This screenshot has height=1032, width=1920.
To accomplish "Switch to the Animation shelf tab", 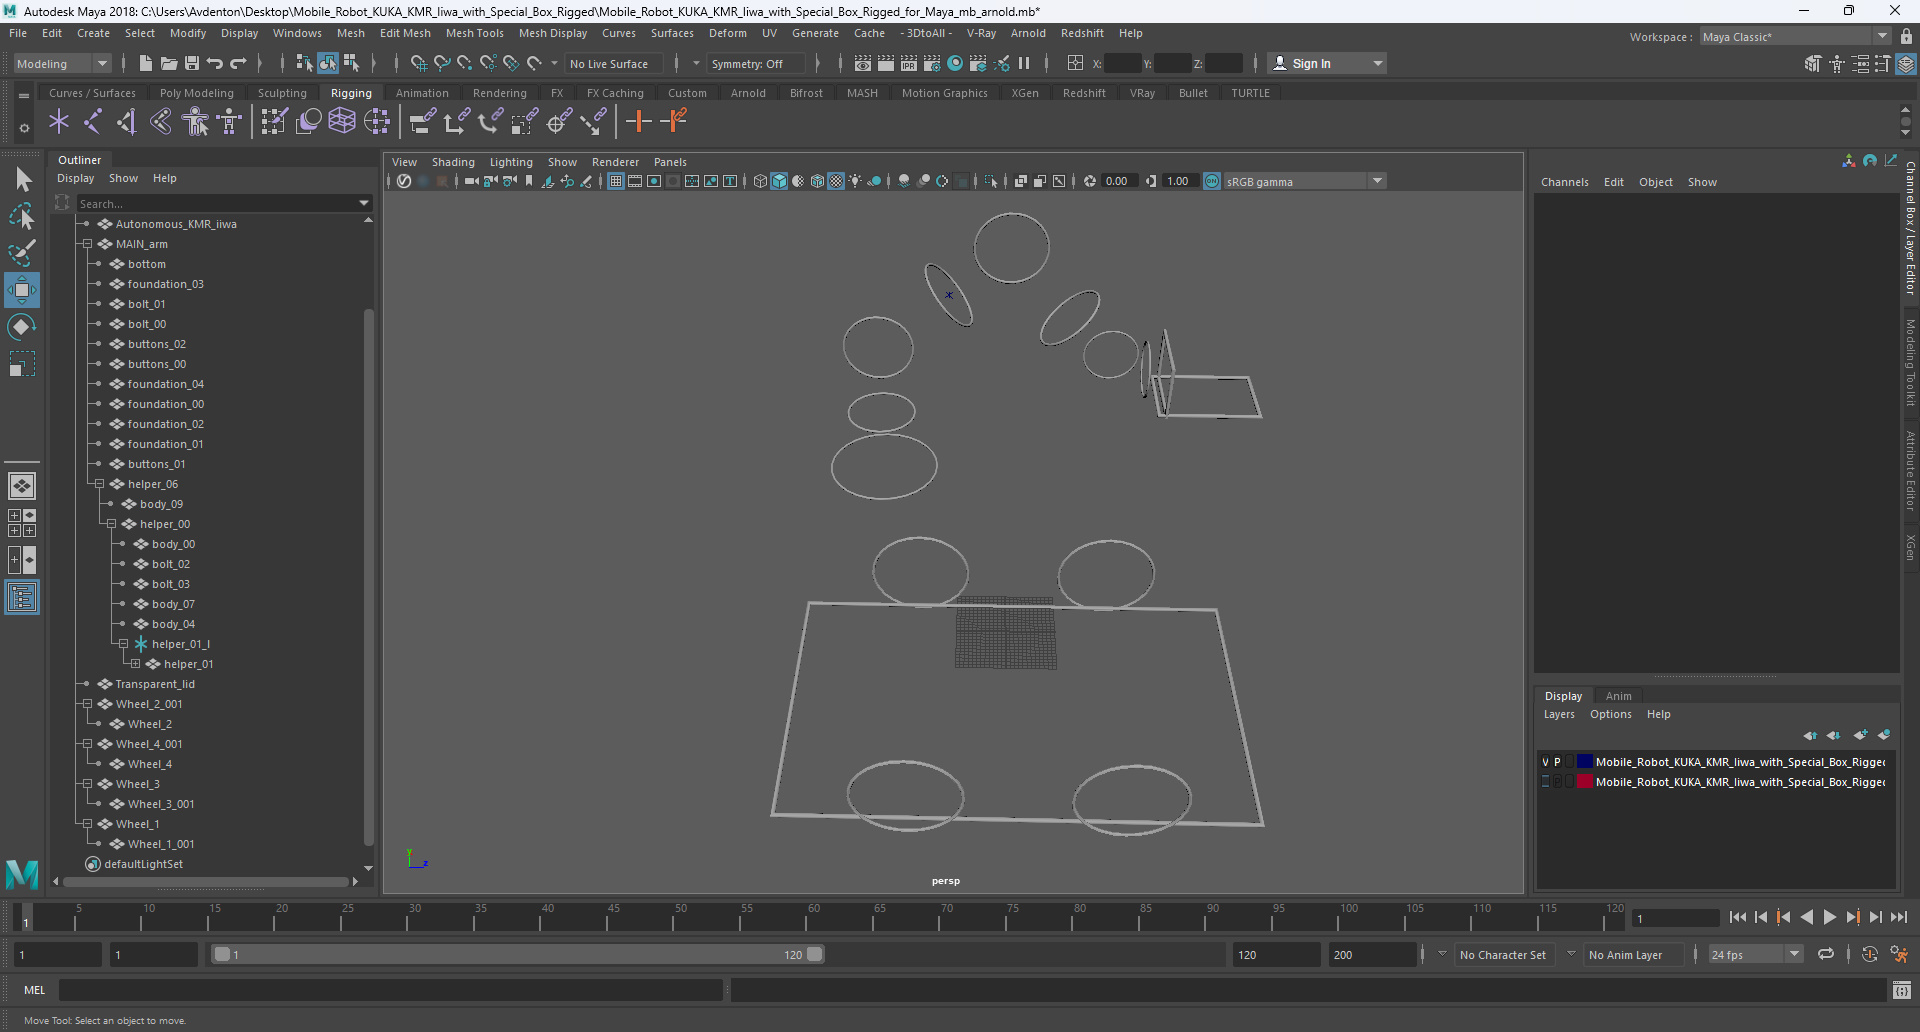I will coord(422,93).
